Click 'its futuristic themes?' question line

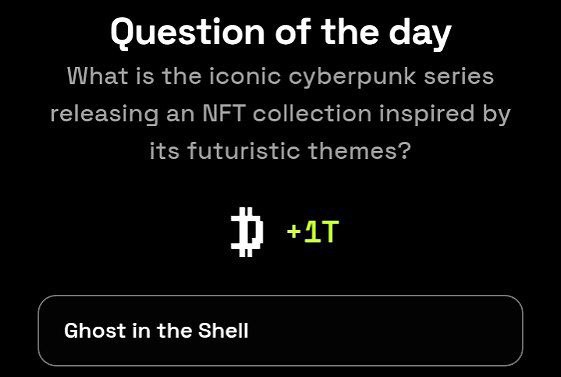tap(280, 151)
